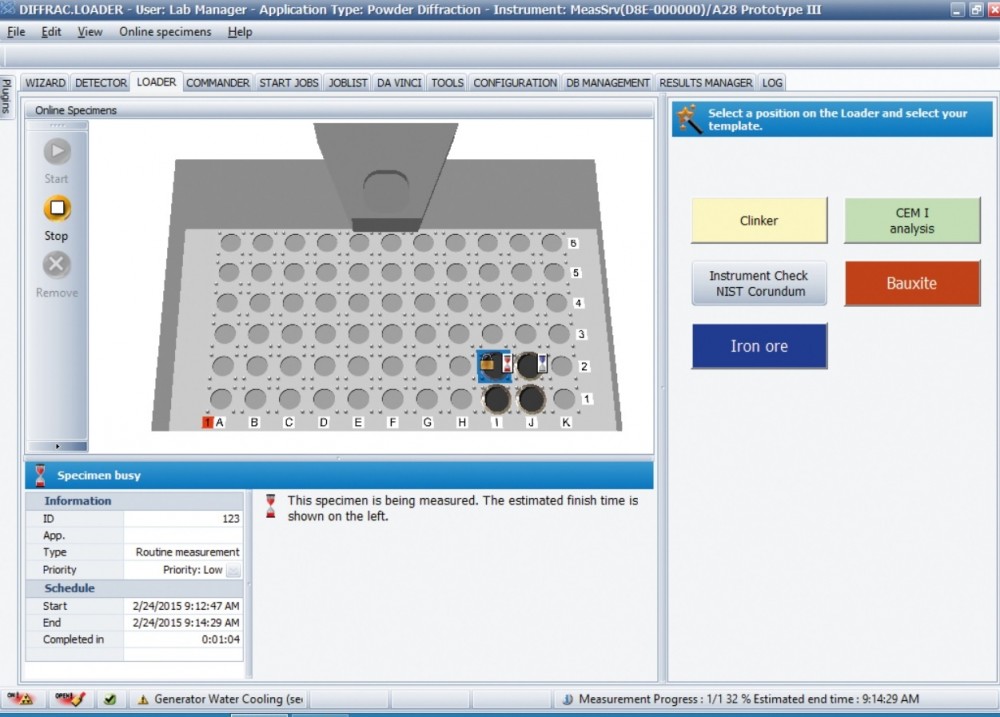
Task: Select empty loader position A1
Action: click(222, 399)
